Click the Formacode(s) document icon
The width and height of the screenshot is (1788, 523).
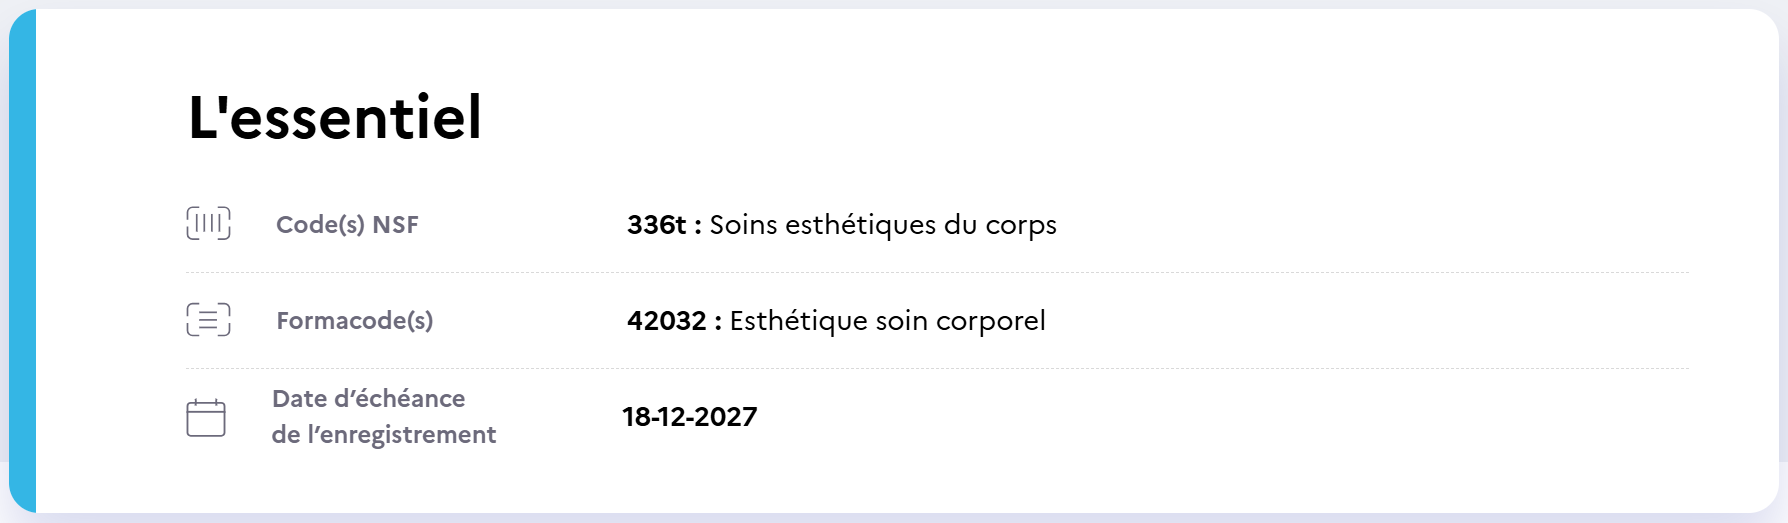pyautogui.click(x=208, y=320)
